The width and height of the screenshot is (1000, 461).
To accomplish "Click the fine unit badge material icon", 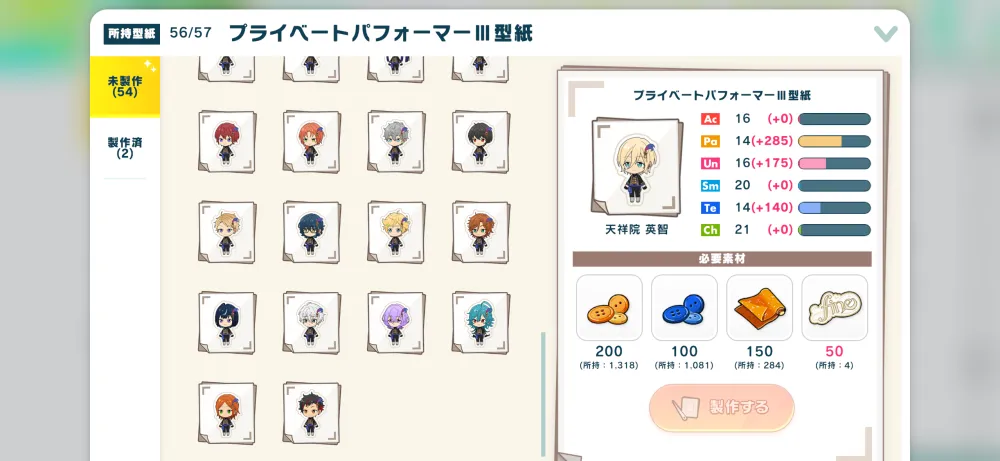I will (x=835, y=307).
